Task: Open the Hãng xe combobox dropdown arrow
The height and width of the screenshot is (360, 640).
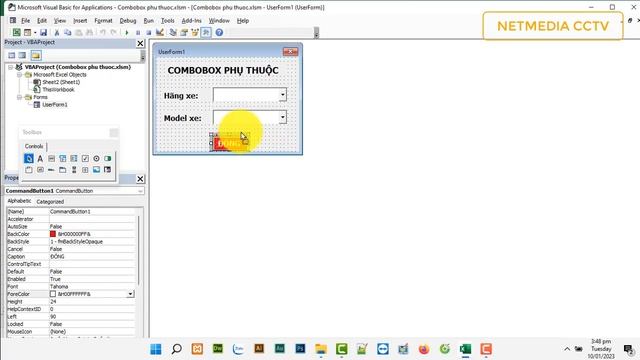Action: (282, 95)
